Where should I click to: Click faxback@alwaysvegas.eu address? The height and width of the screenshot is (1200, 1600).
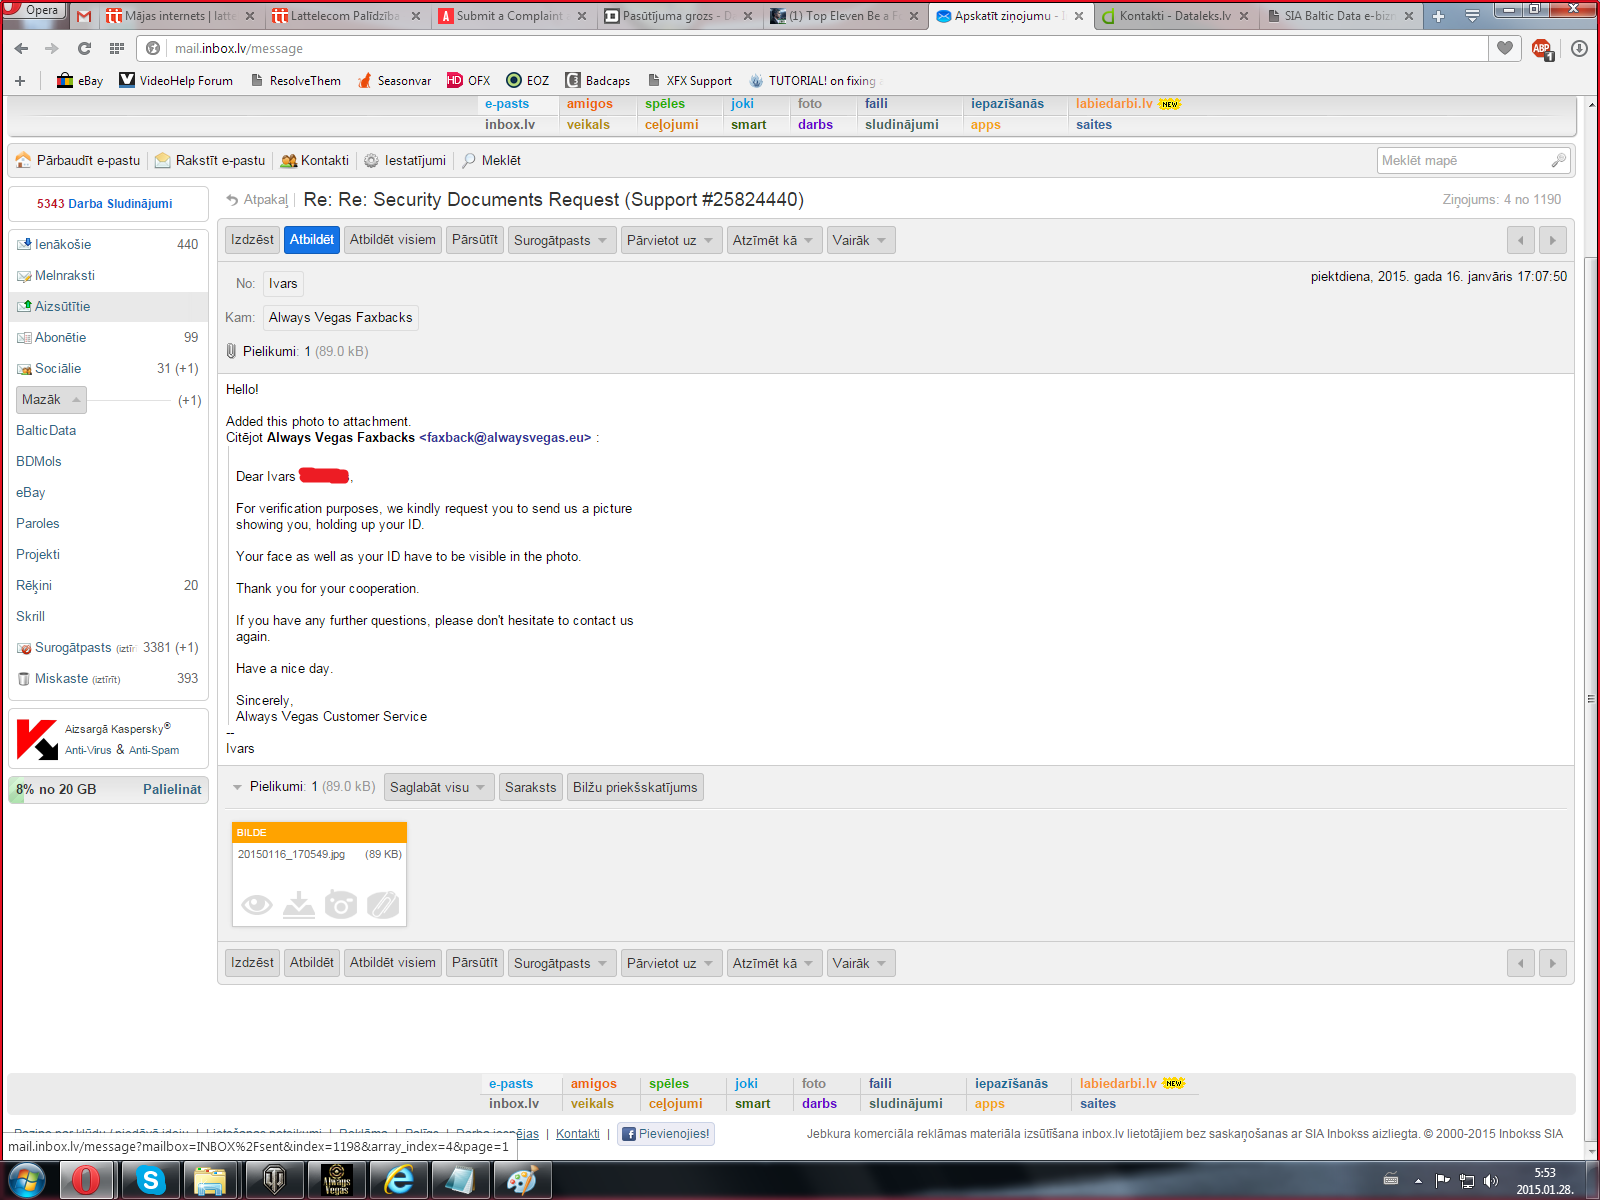point(505,438)
